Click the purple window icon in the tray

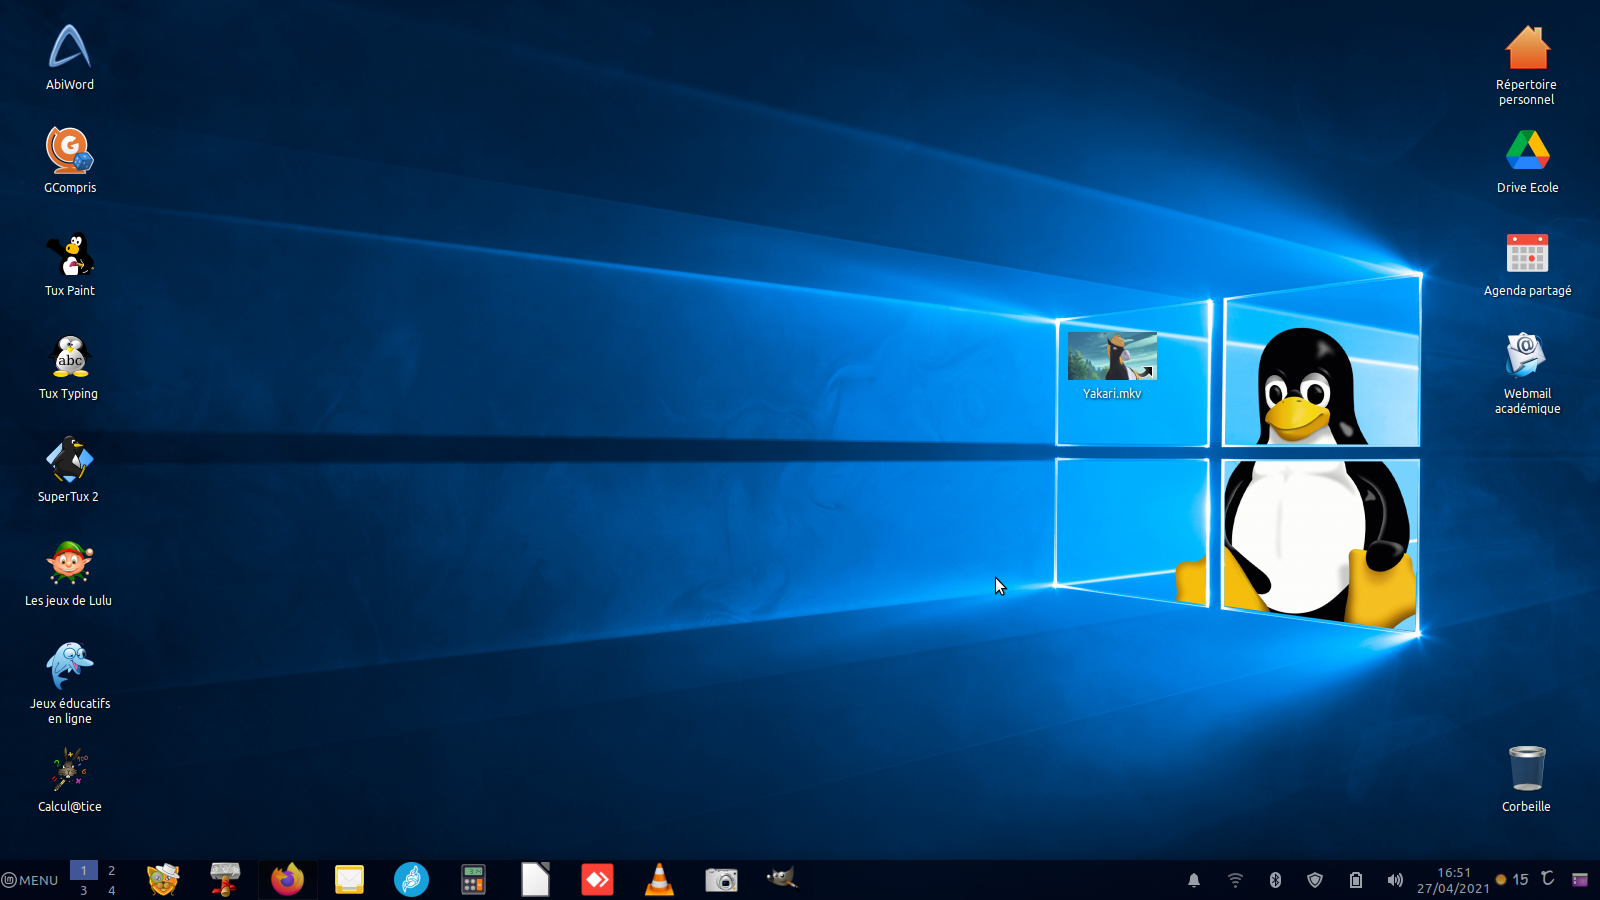point(1580,880)
